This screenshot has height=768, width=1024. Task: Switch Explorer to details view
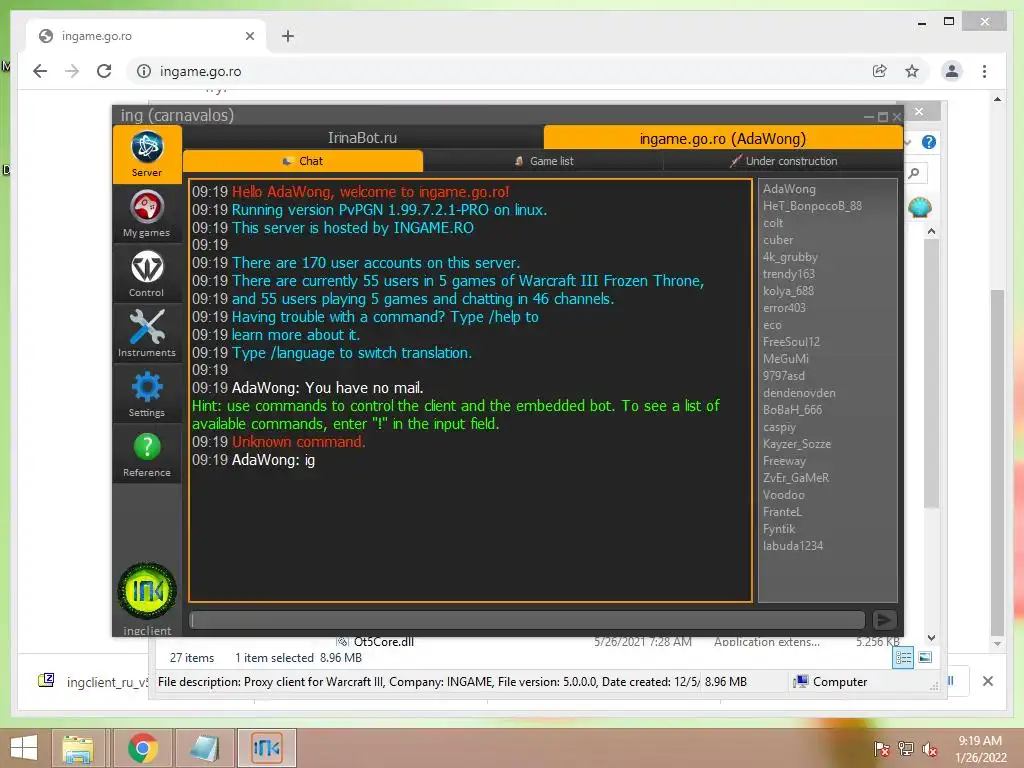click(x=904, y=658)
